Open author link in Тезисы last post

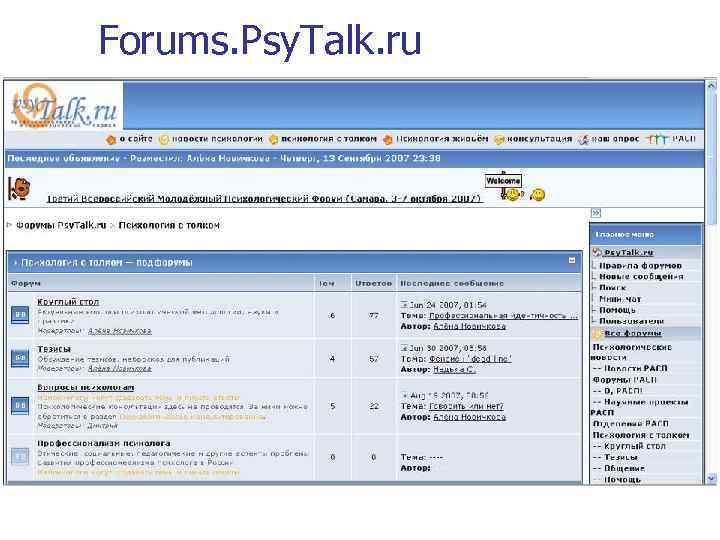click(x=454, y=369)
